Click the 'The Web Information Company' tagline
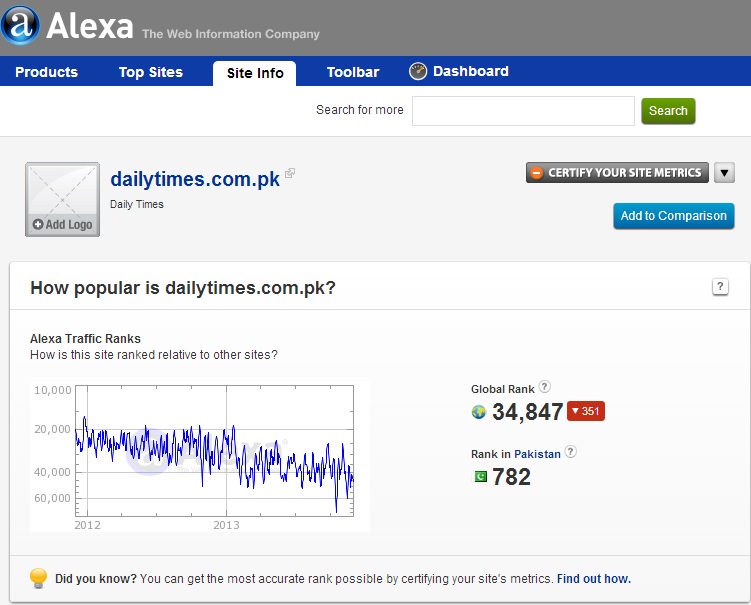Screen dimensions: 751x605 pos(230,34)
